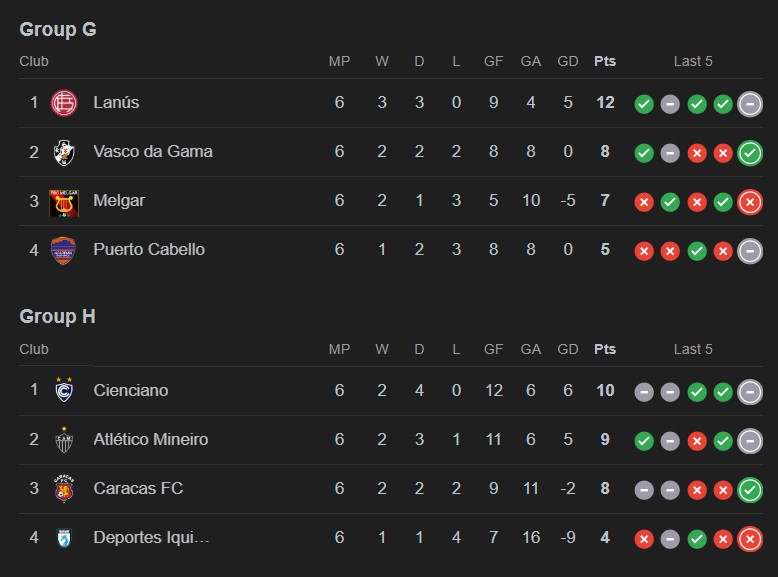Click Caracas FC's latest win result icon
This screenshot has height=577, width=778.
pos(750,490)
